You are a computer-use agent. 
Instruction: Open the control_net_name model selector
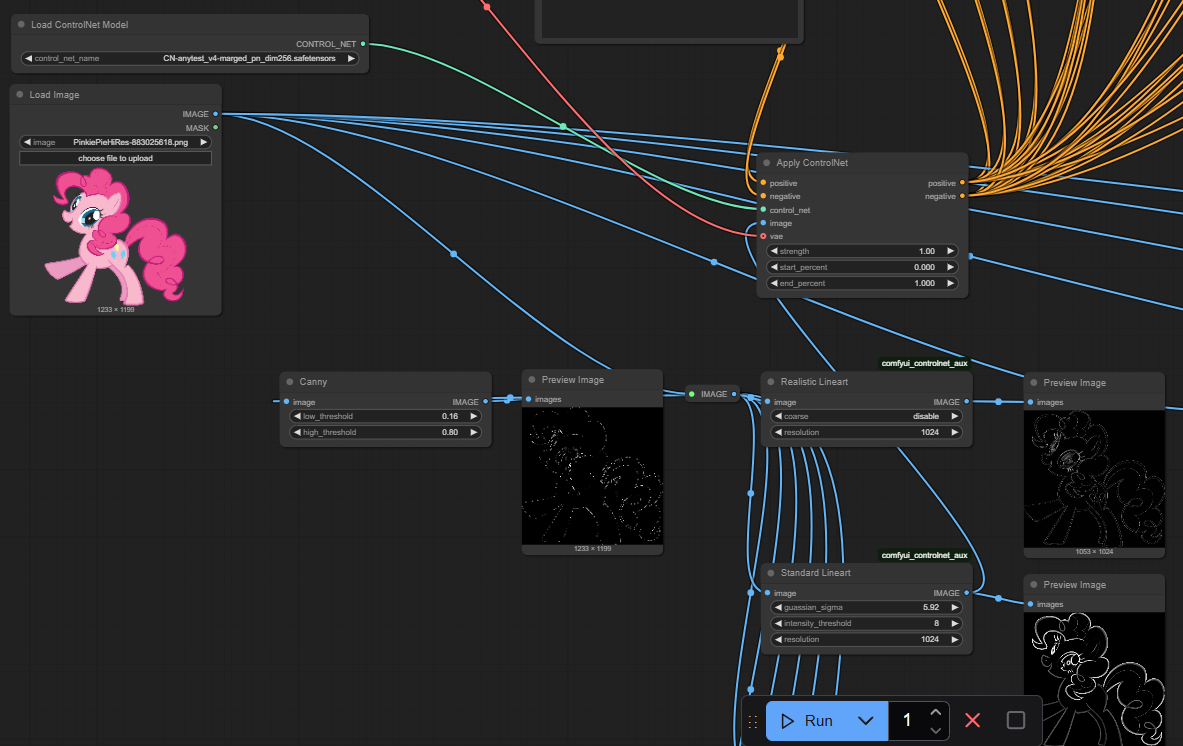189,58
